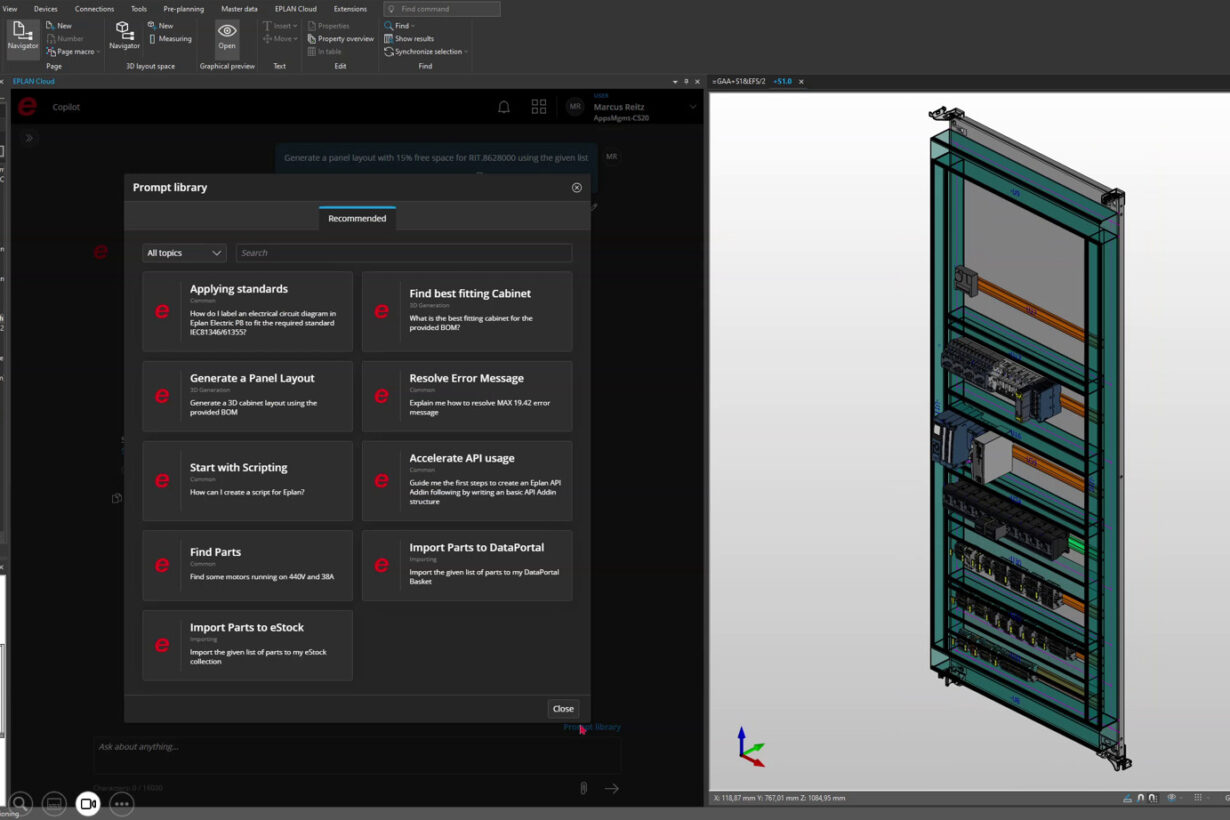
Task: Open the Tools ribbon tab
Action: pyautogui.click(x=138, y=9)
